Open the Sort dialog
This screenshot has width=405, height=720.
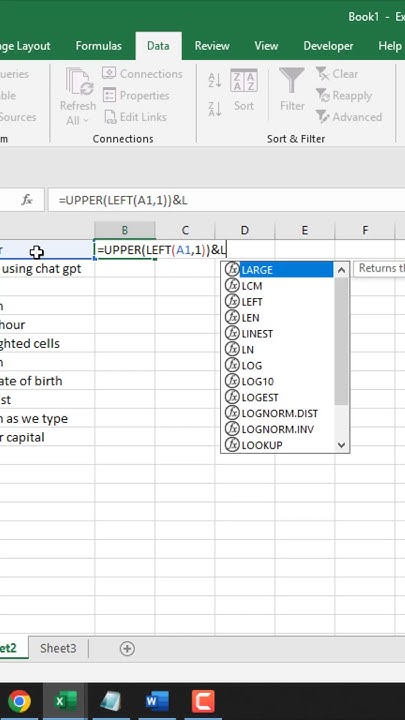(x=244, y=90)
